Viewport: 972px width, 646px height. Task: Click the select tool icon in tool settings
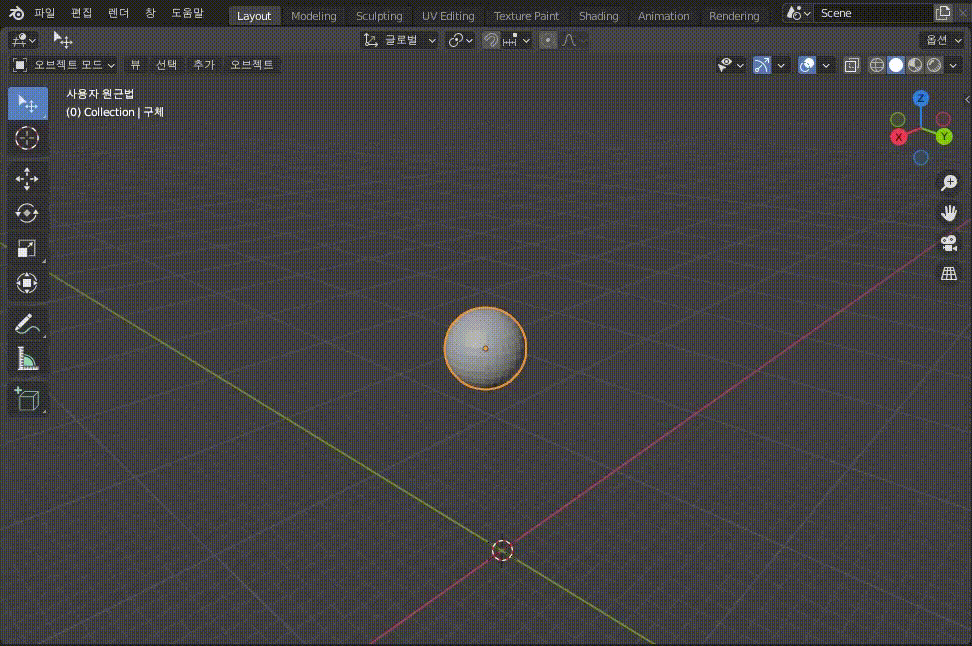tap(63, 40)
